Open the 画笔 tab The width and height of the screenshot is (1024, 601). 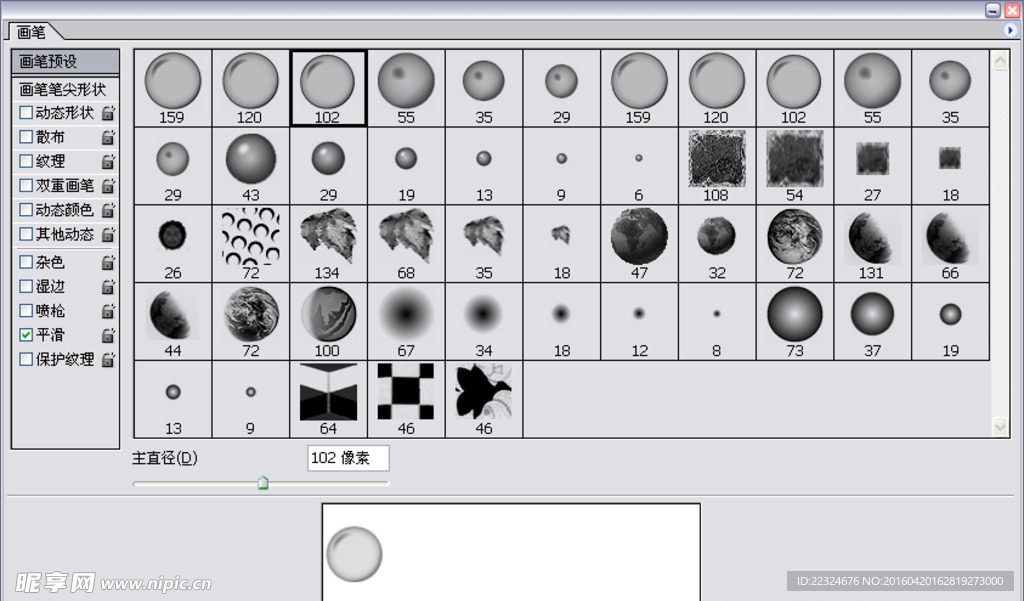tap(31, 31)
